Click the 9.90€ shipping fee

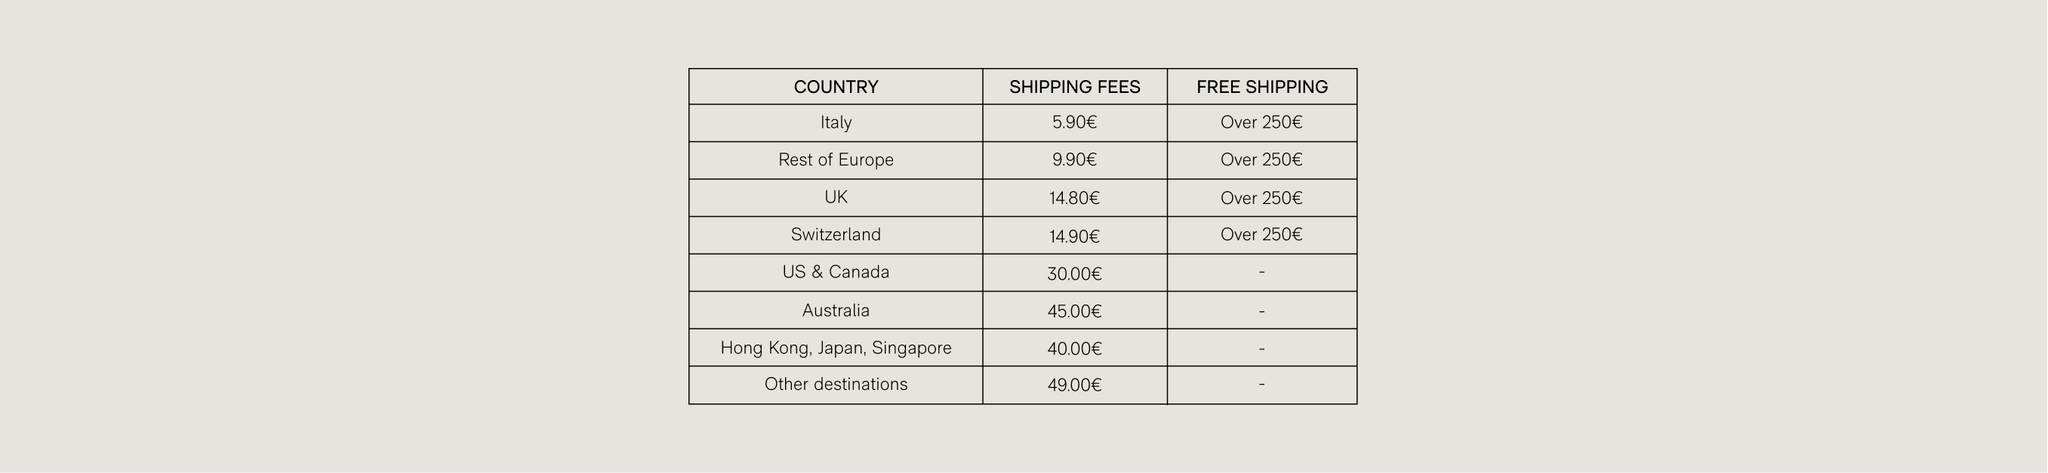click(1074, 160)
